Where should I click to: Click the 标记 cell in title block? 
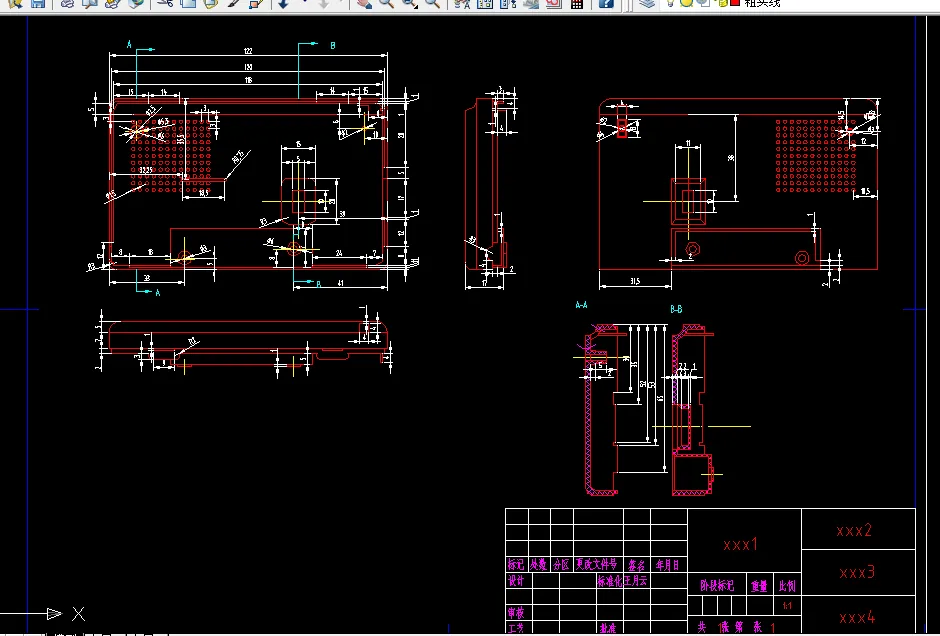516,565
